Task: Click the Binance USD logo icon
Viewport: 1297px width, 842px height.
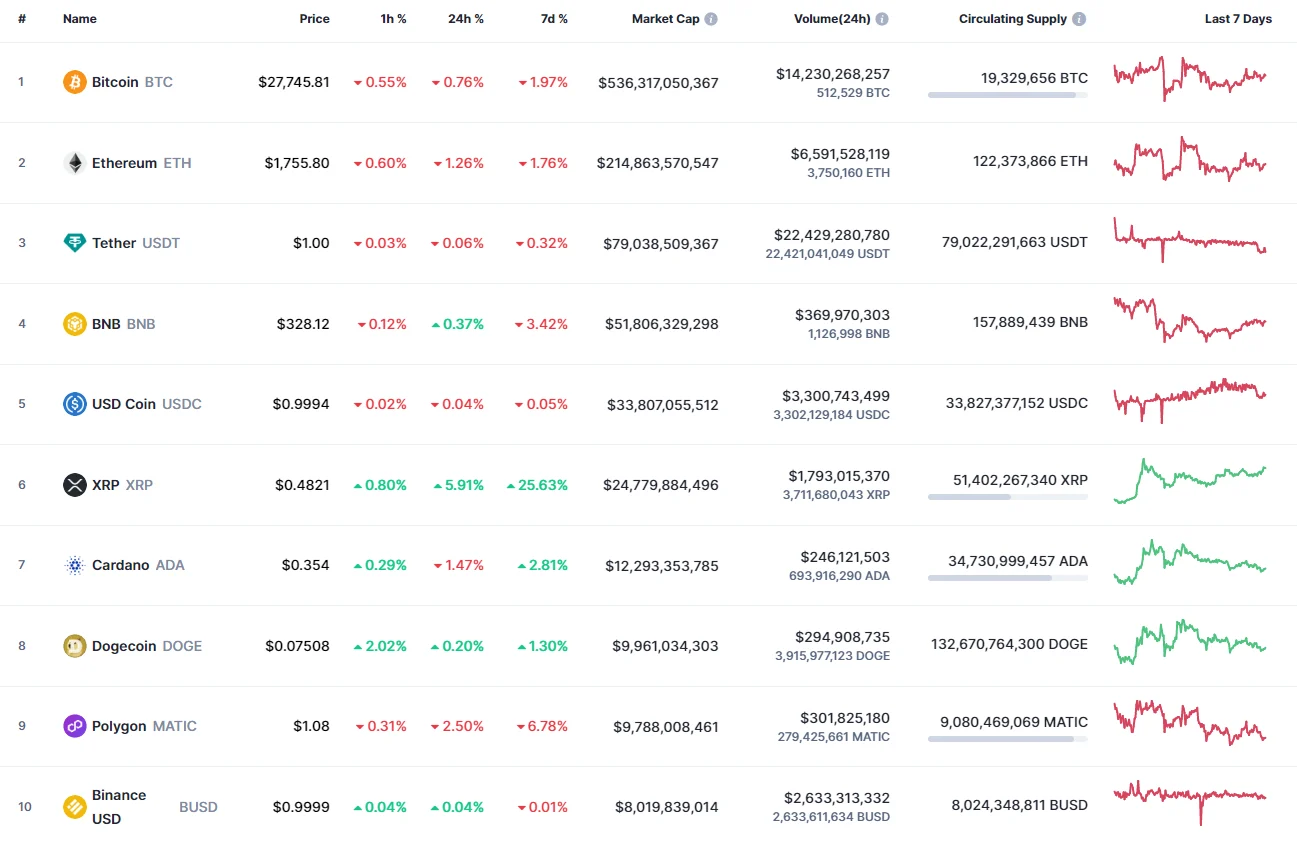Action: coord(71,807)
